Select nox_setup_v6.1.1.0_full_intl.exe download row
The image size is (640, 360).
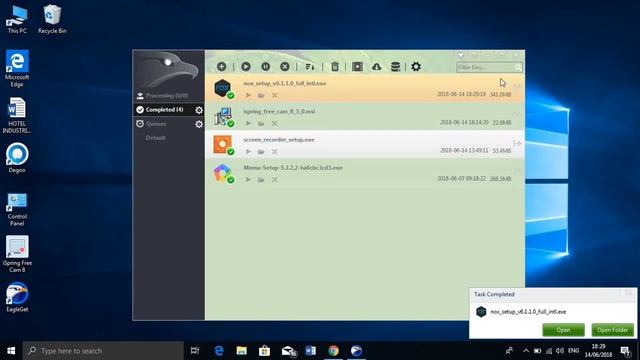tap(364, 88)
